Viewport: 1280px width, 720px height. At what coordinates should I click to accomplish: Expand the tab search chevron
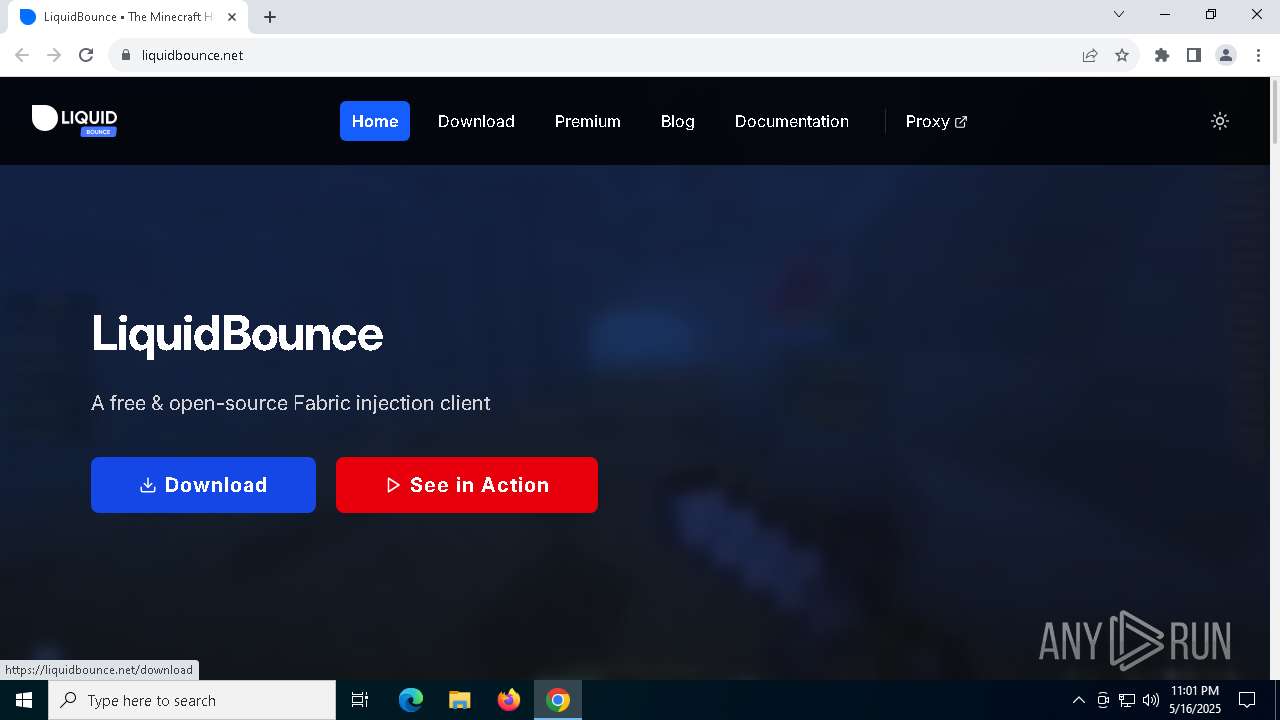tap(1119, 14)
